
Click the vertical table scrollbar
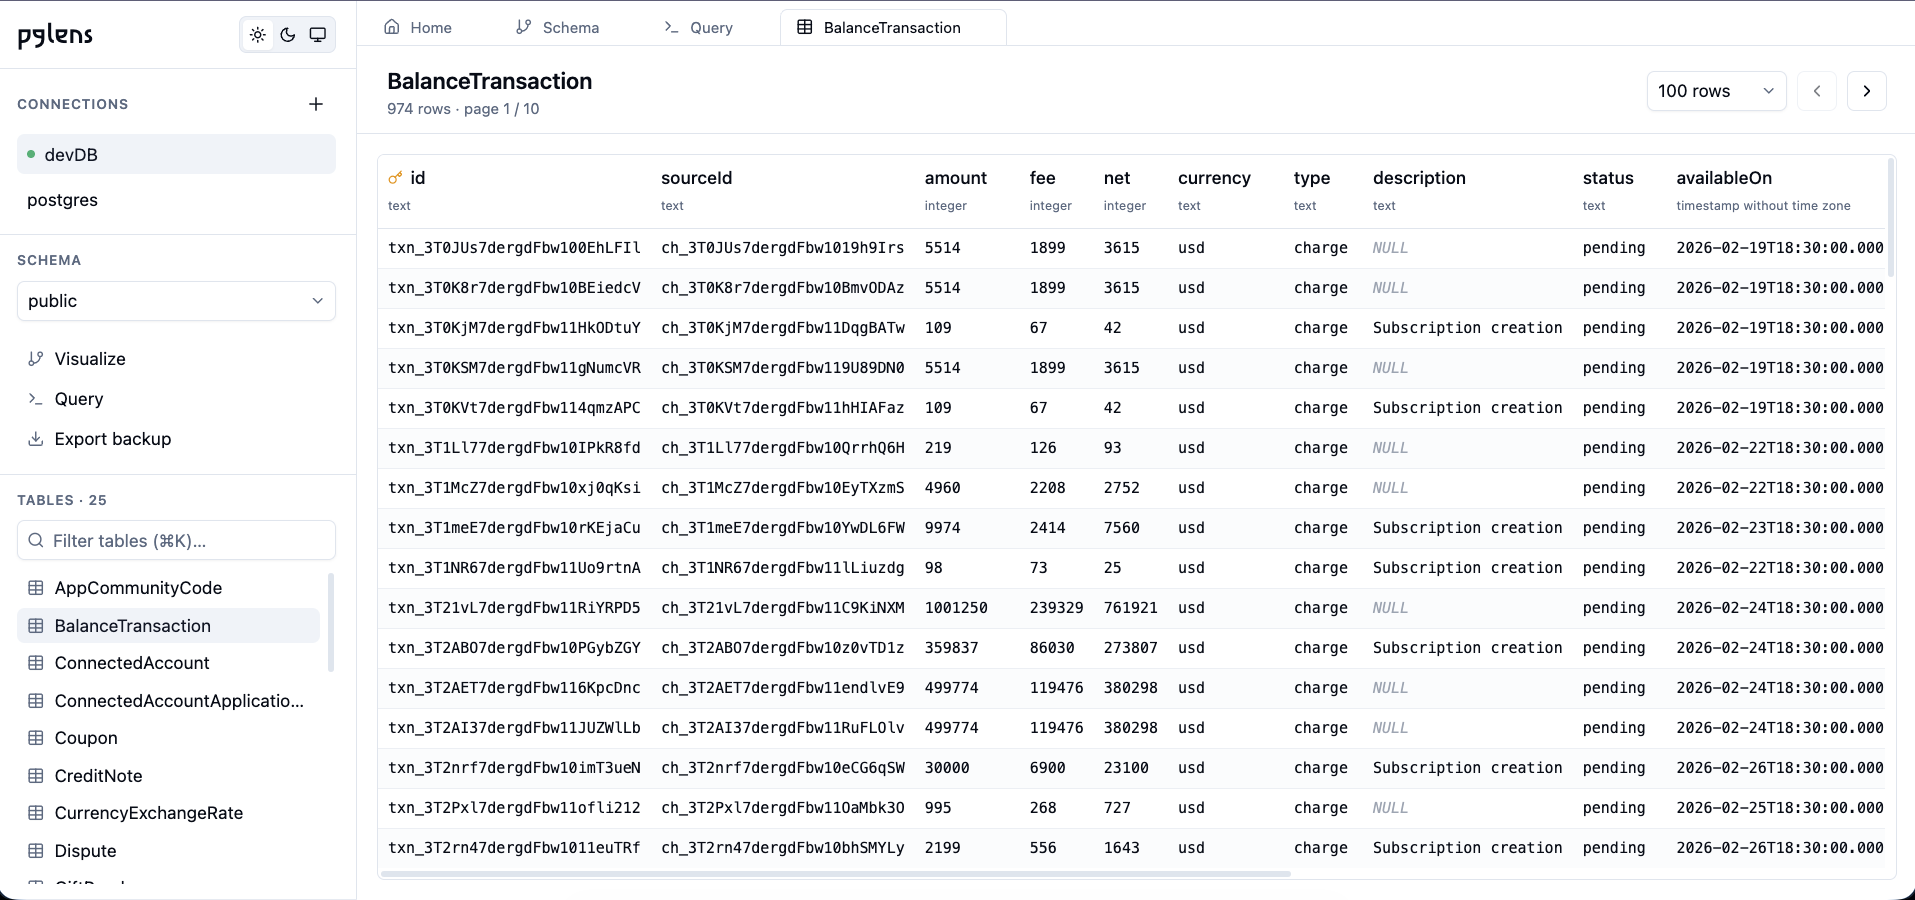coord(1890,217)
